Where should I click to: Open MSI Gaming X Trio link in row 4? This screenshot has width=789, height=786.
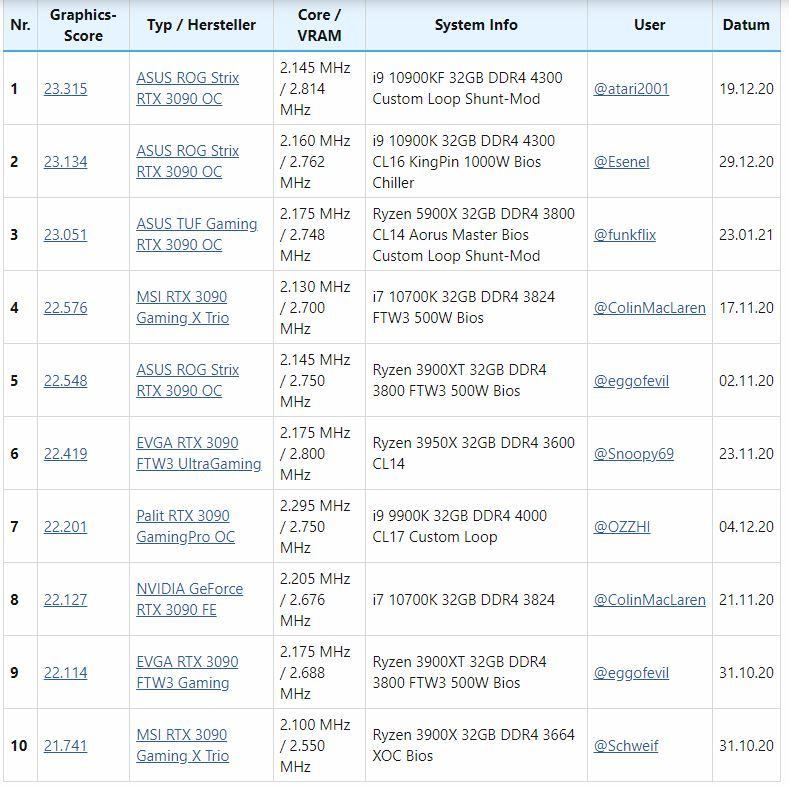tap(183, 307)
